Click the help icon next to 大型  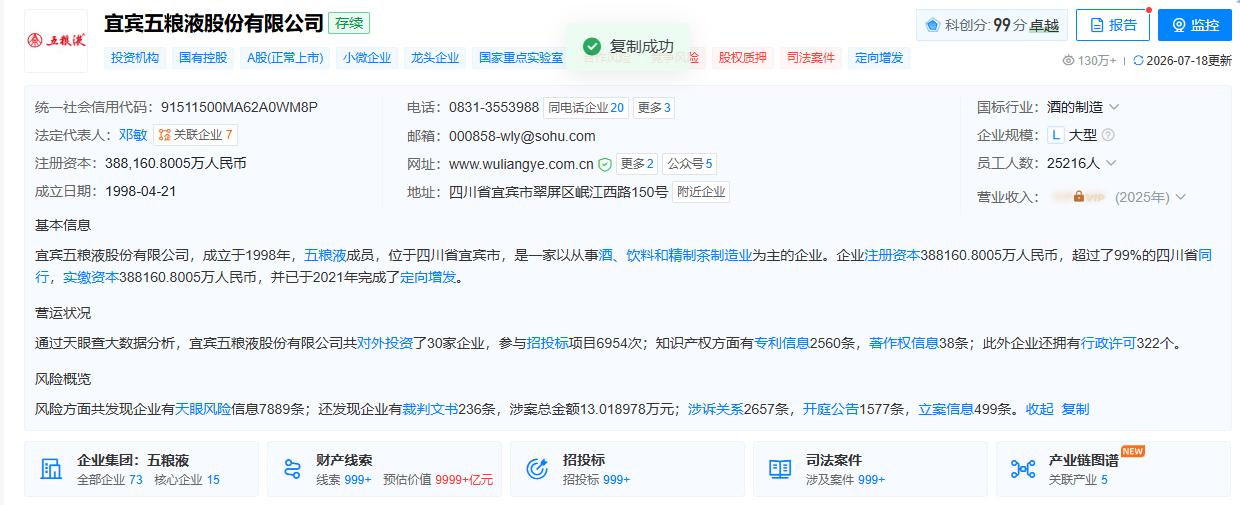click(x=1108, y=135)
